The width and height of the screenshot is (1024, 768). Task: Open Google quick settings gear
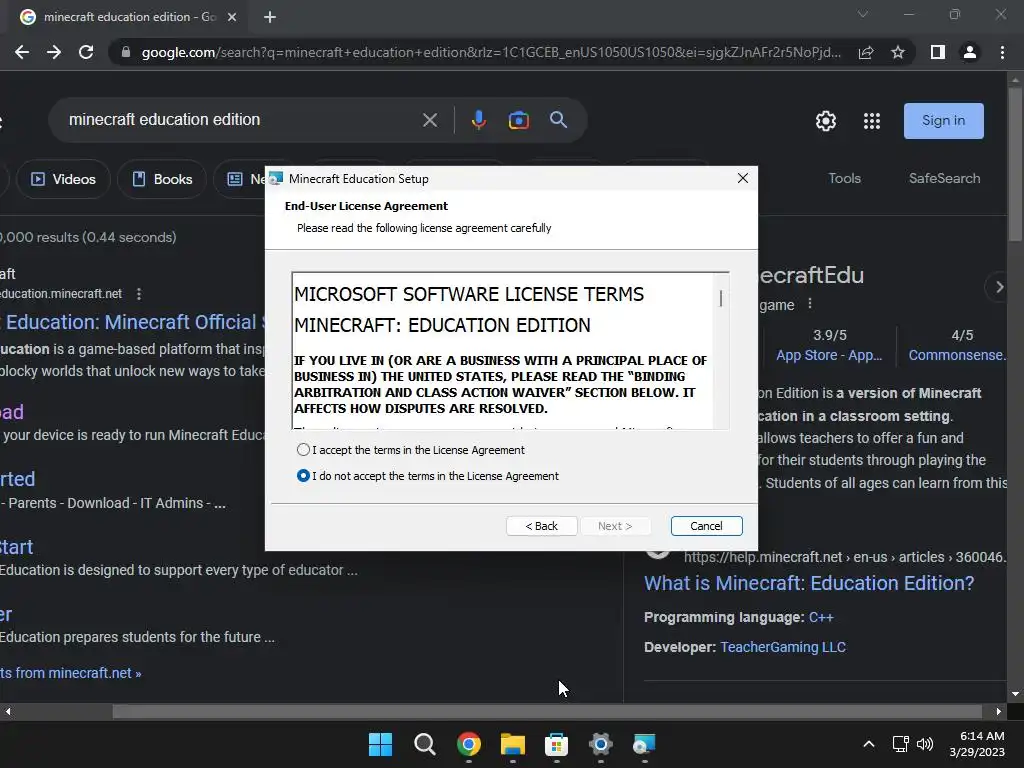click(825, 121)
